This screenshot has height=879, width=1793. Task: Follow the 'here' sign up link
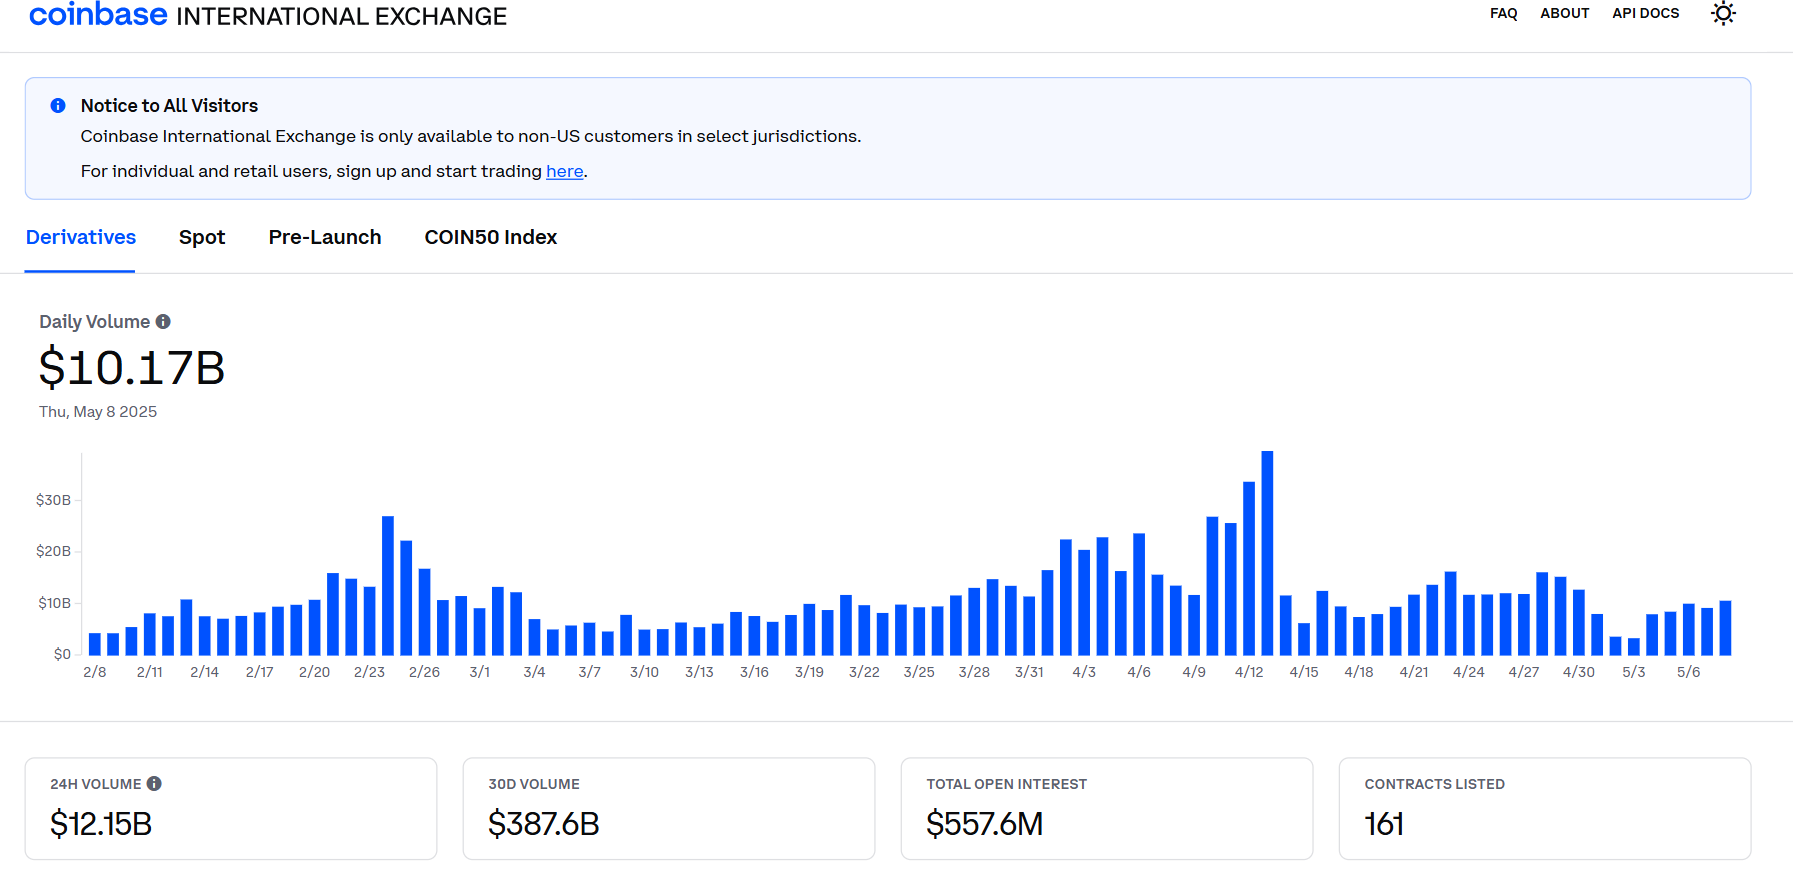click(x=564, y=172)
